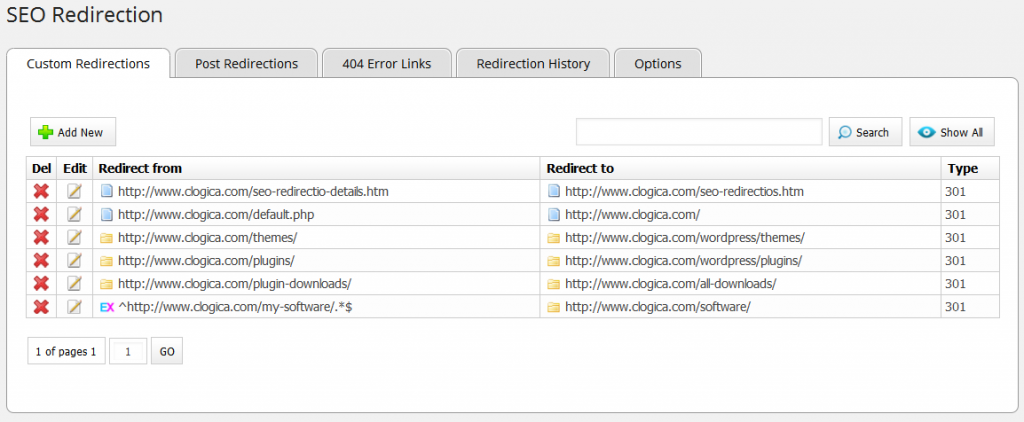Click red X for plugin-downloads redirect
Screen dimensions: 1024x422
click(x=41, y=283)
